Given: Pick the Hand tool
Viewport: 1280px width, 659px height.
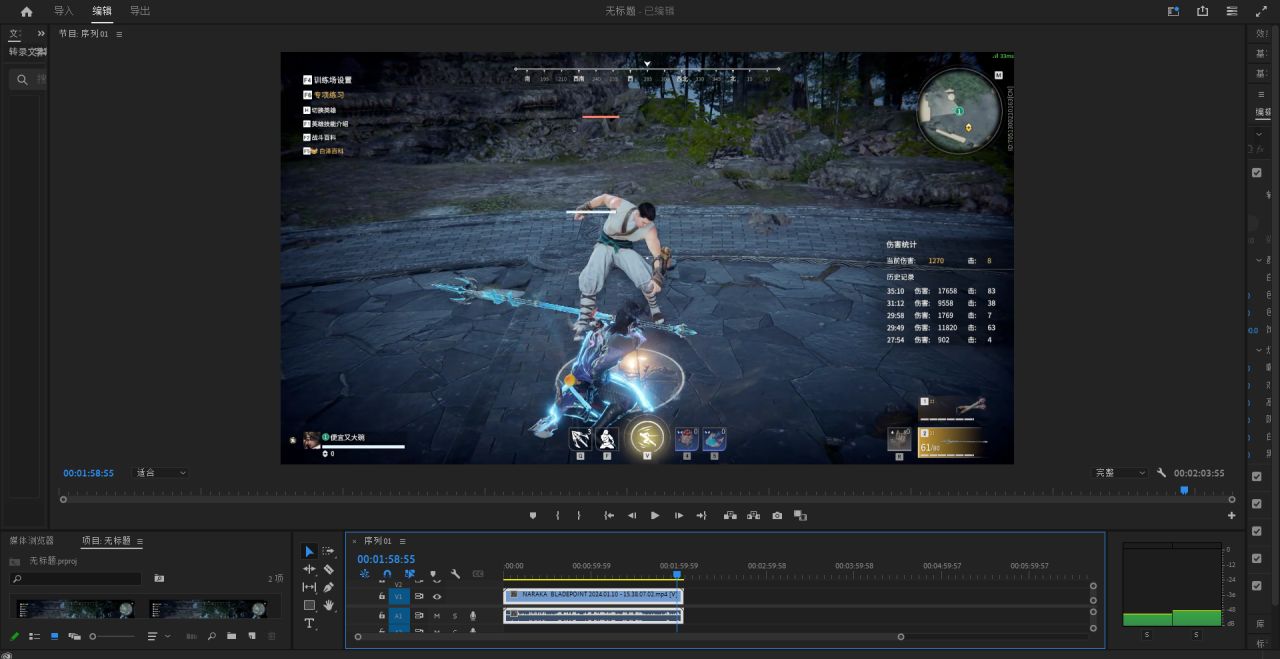Looking at the screenshot, I should [329, 605].
